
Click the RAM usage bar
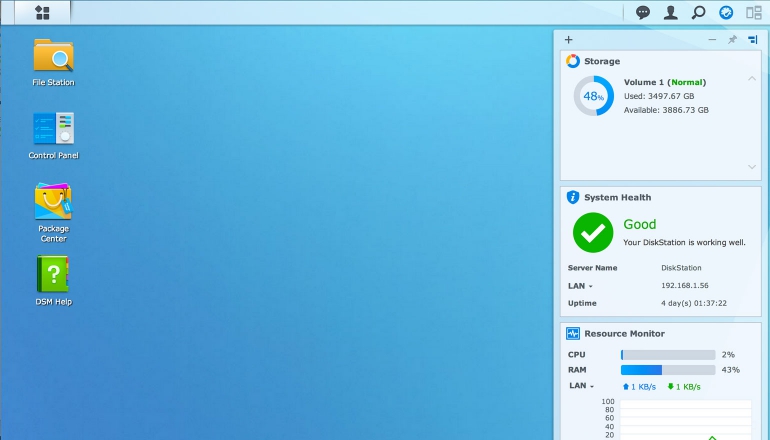click(x=667, y=370)
